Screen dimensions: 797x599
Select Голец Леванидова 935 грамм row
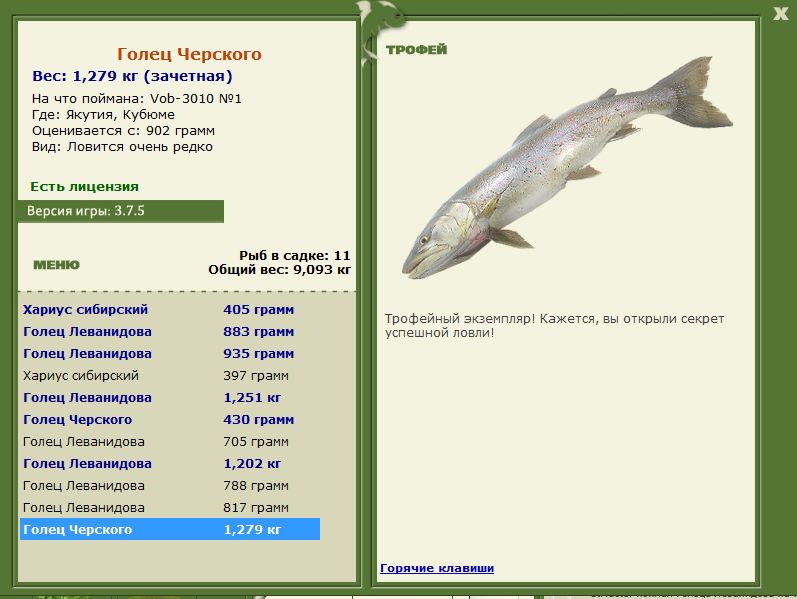tap(170, 353)
